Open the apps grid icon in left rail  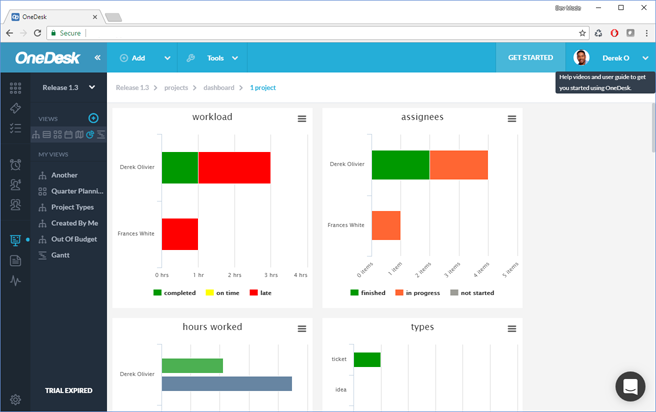pyautogui.click(x=15, y=88)
